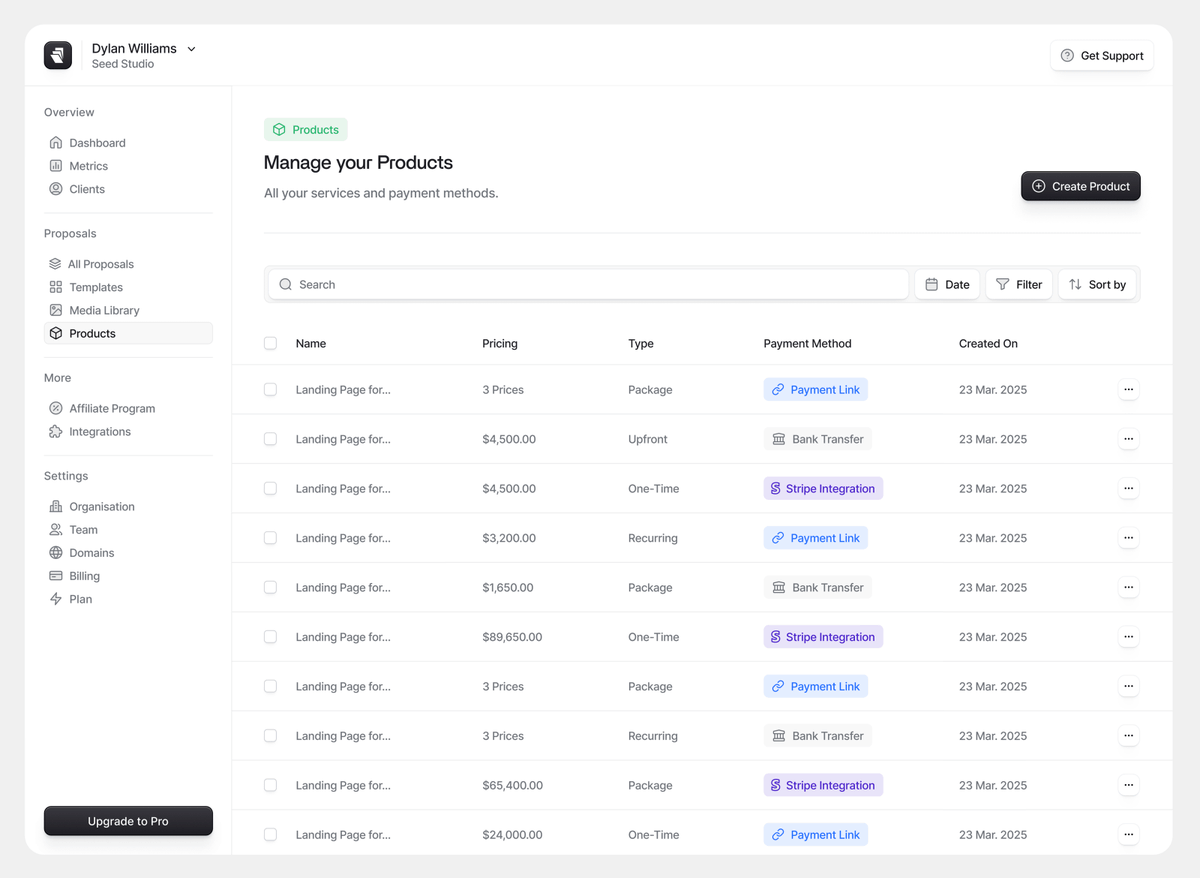
Task: Open more options for $4,500.00 Upfront row
Action: (1128, 439)
